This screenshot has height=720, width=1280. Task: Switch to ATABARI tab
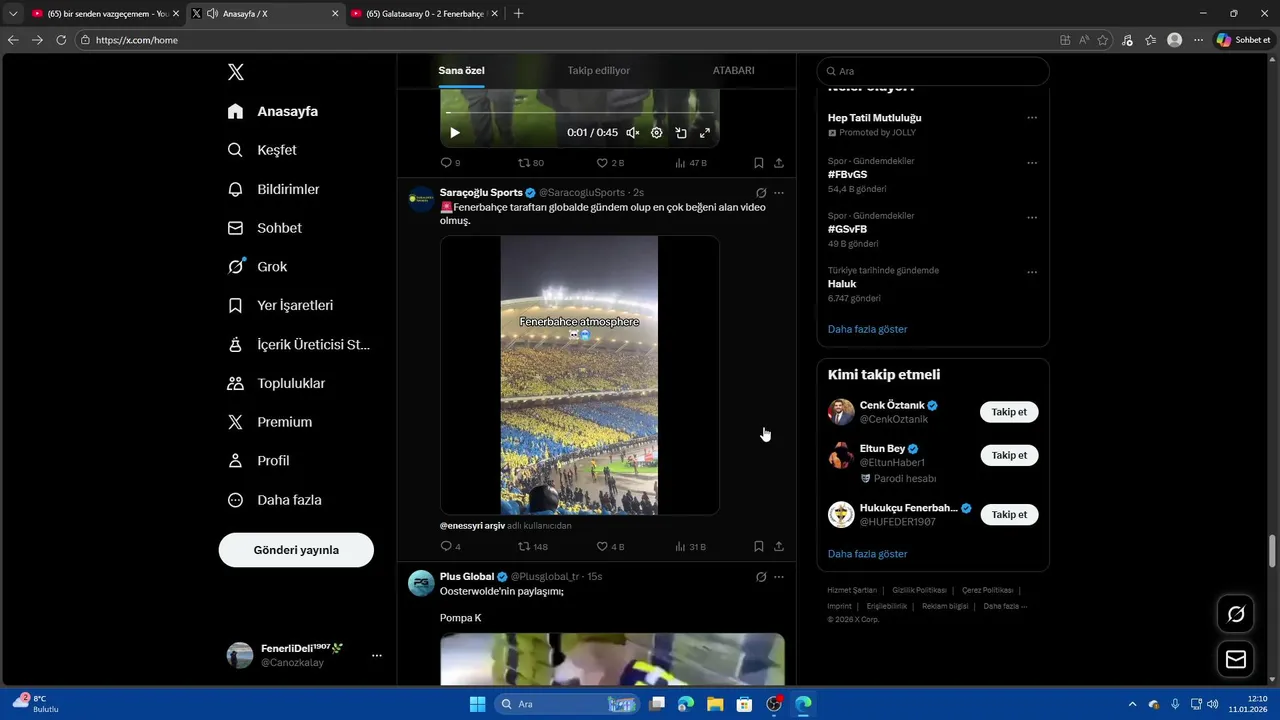tap(733, 71)
